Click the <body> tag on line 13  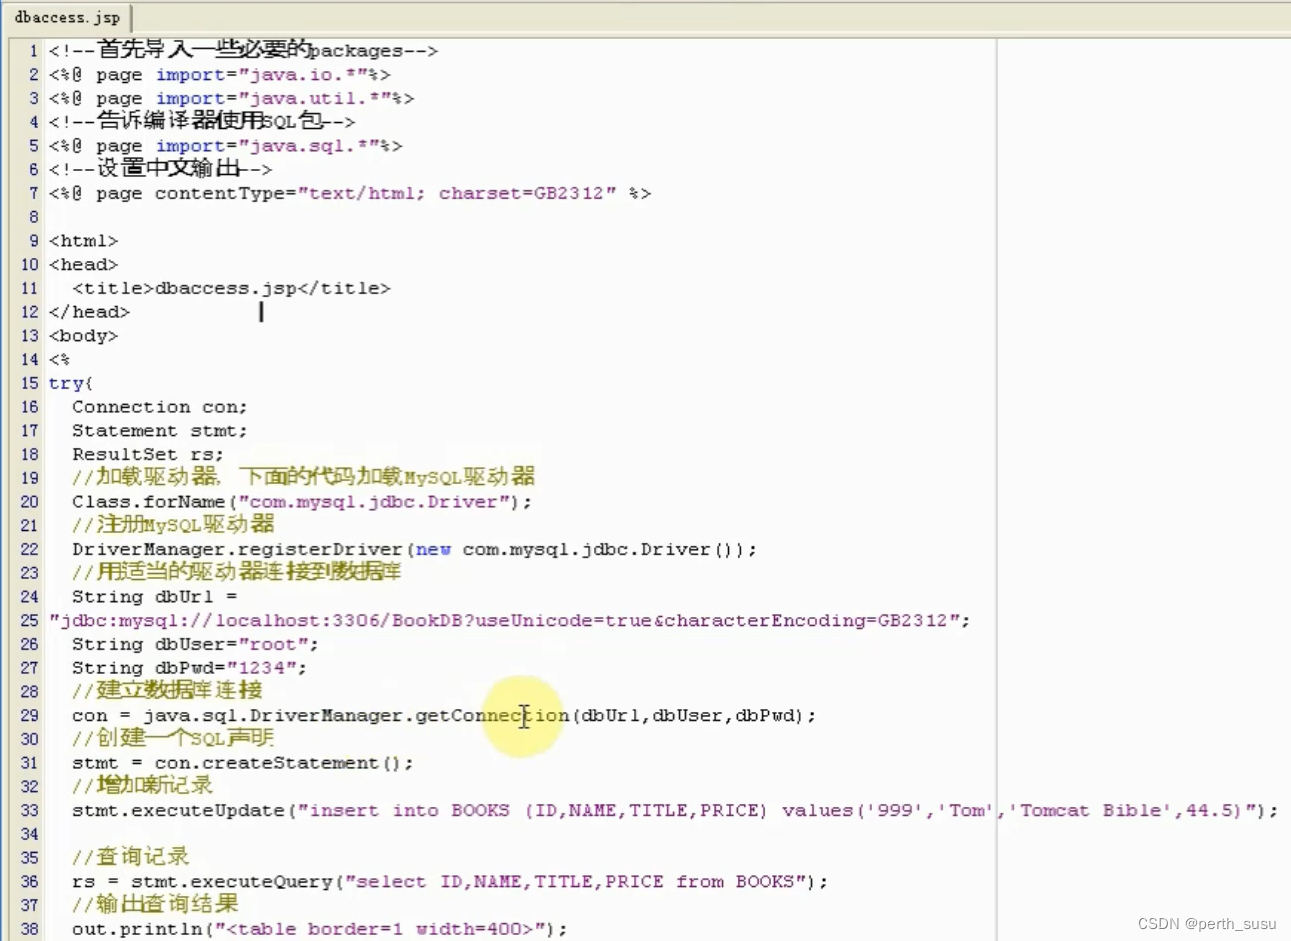[x=83, y=336]
